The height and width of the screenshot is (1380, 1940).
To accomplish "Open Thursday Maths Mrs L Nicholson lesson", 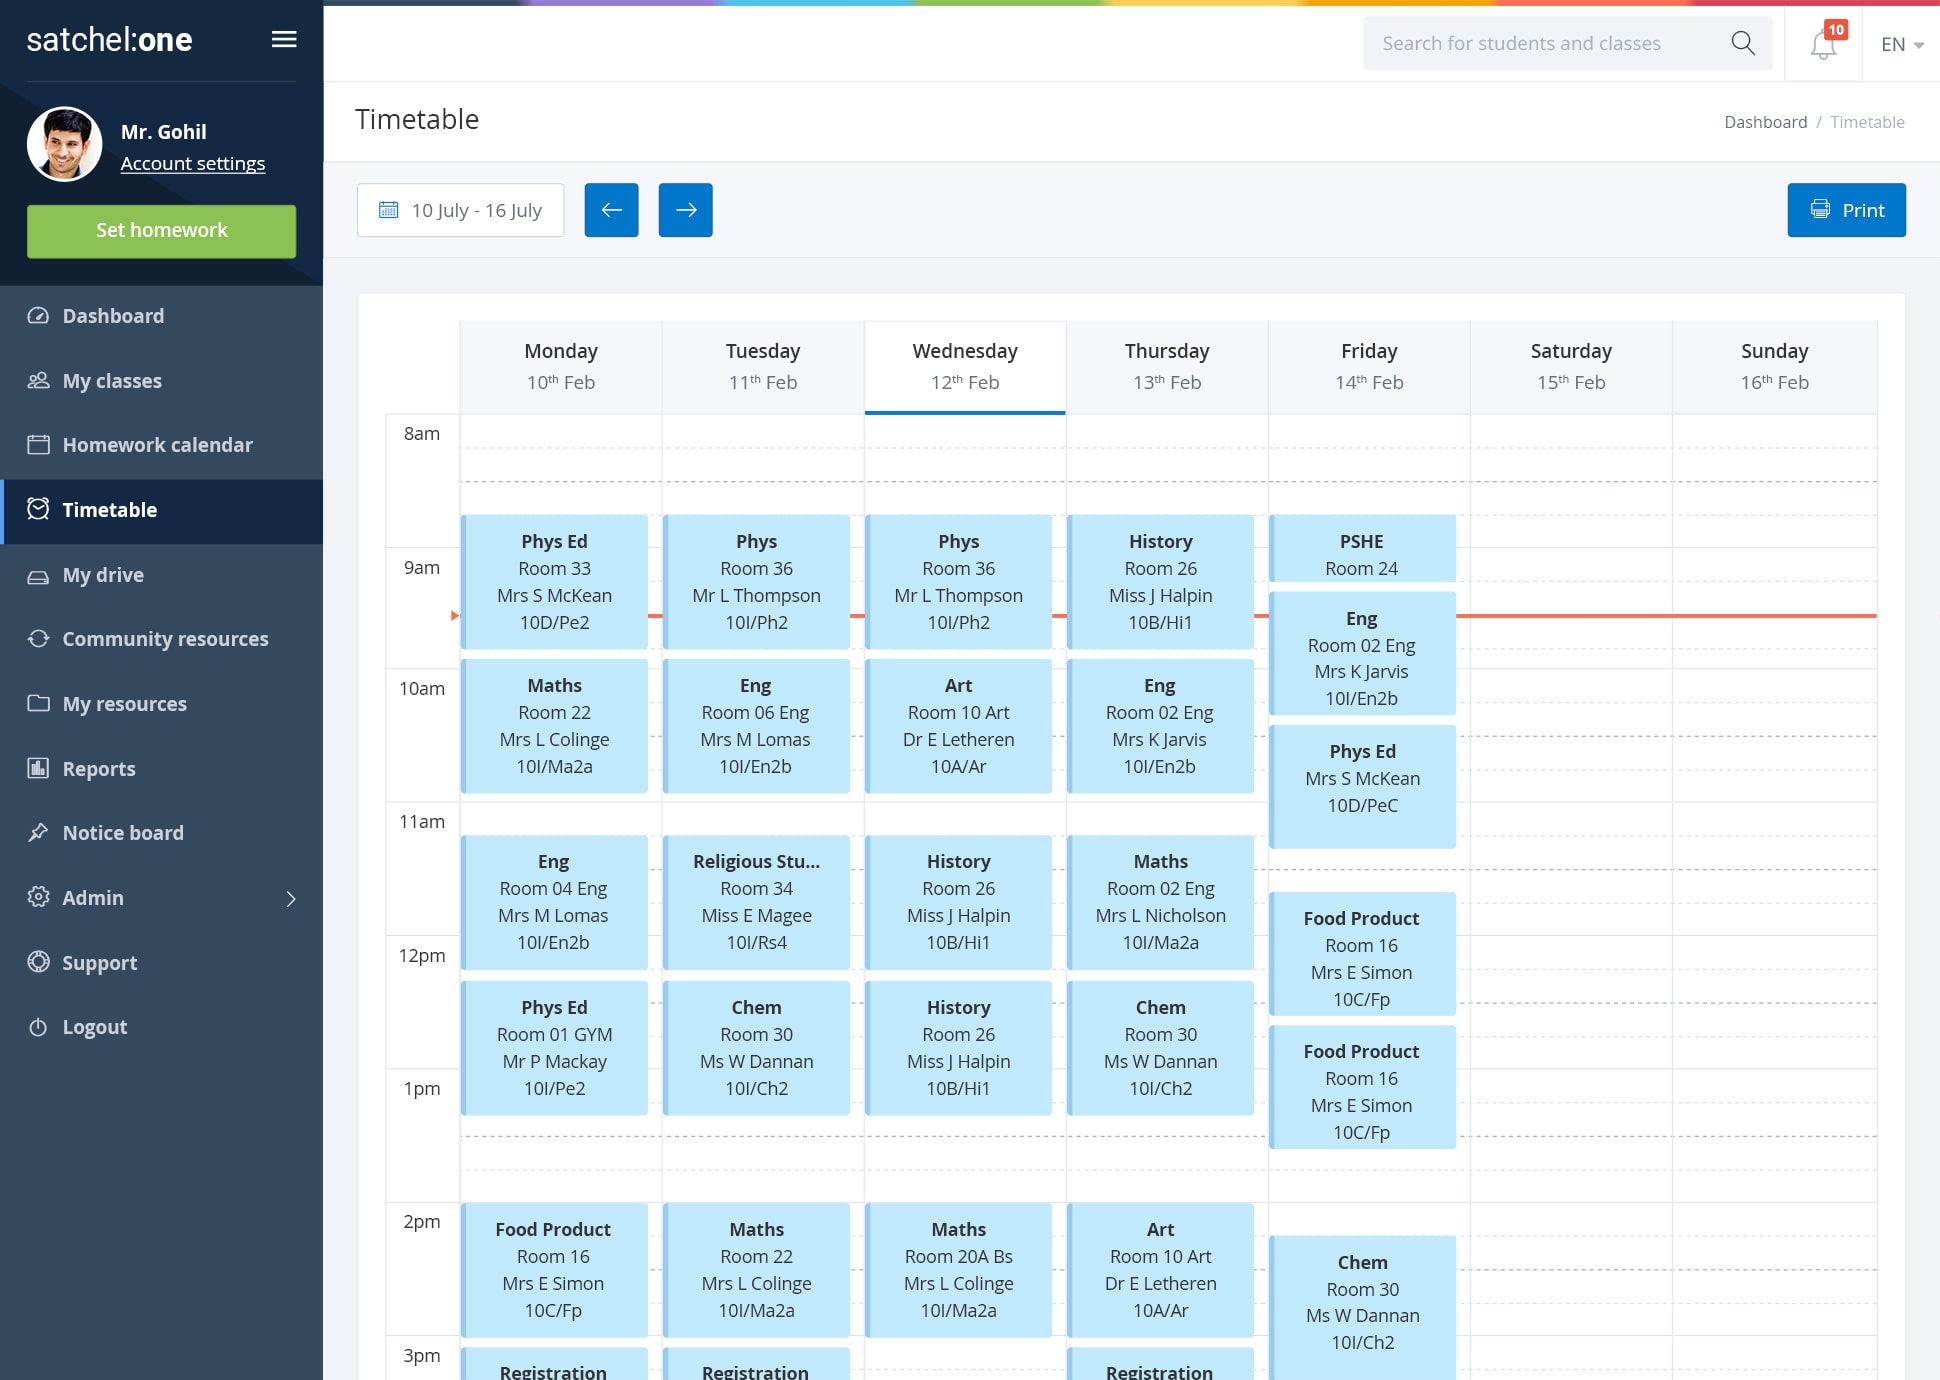I will pyautogui.click(x=1160, y=902).
